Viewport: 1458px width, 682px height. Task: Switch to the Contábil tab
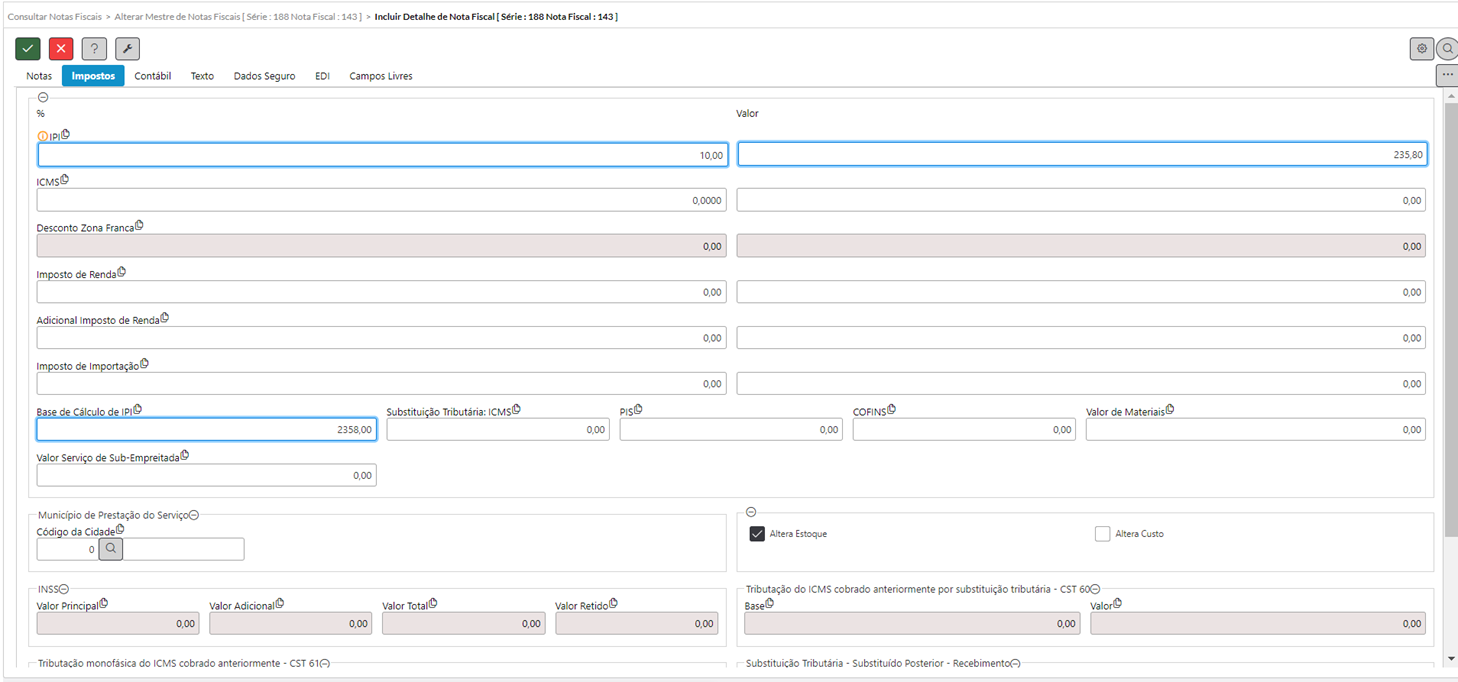(x=153, y=76)
